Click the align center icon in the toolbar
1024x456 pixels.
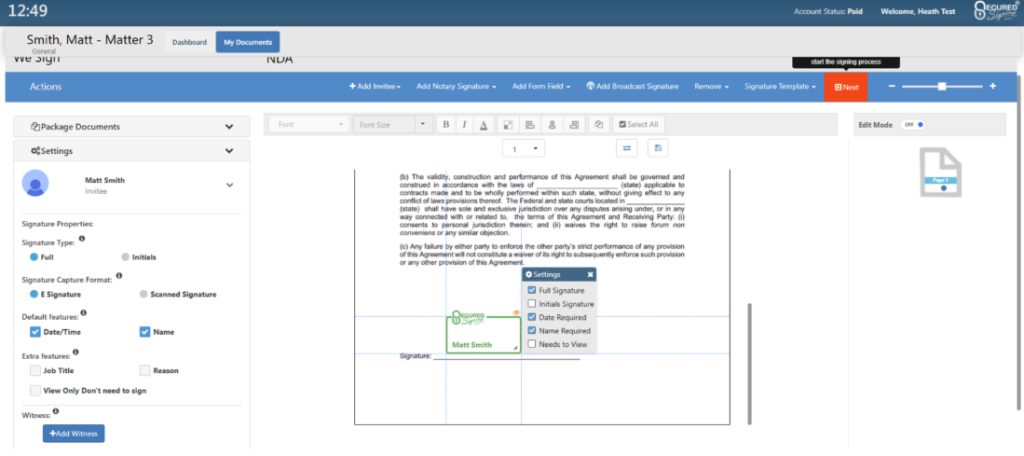(x=552, y=124)
